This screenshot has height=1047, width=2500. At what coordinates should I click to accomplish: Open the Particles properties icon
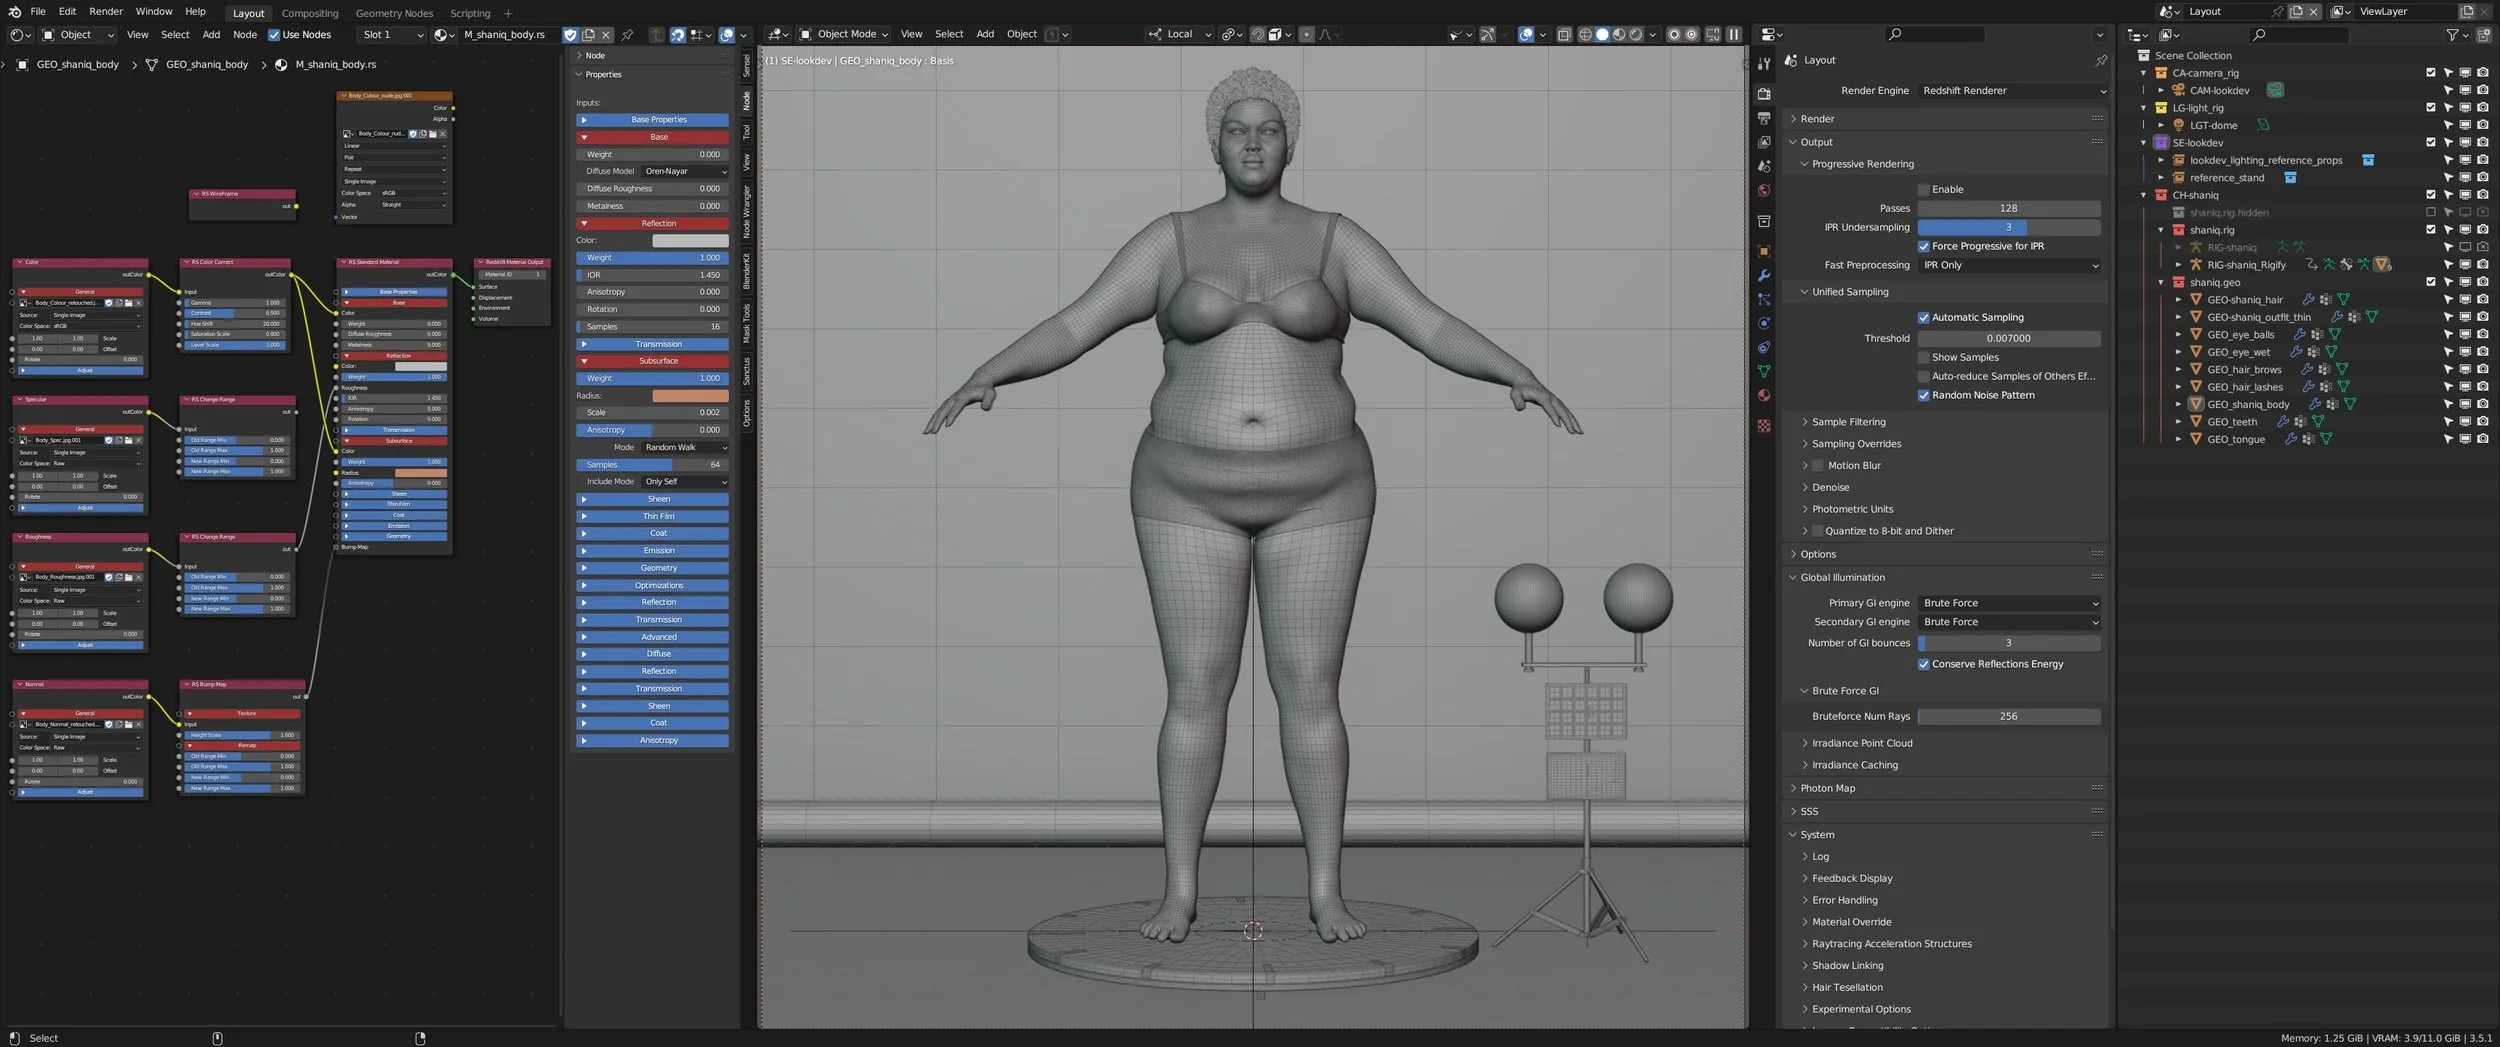click(x=1764, y=299)
